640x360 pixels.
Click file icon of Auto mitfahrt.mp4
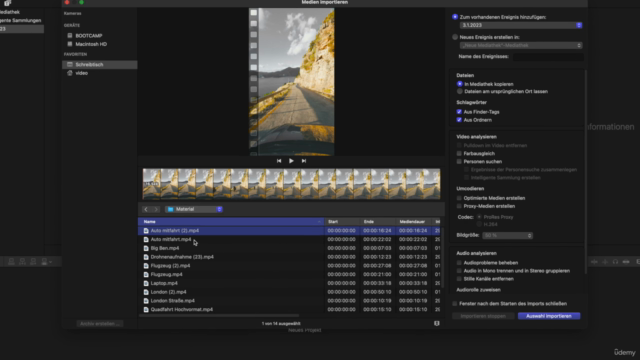(x=146, y=240)
